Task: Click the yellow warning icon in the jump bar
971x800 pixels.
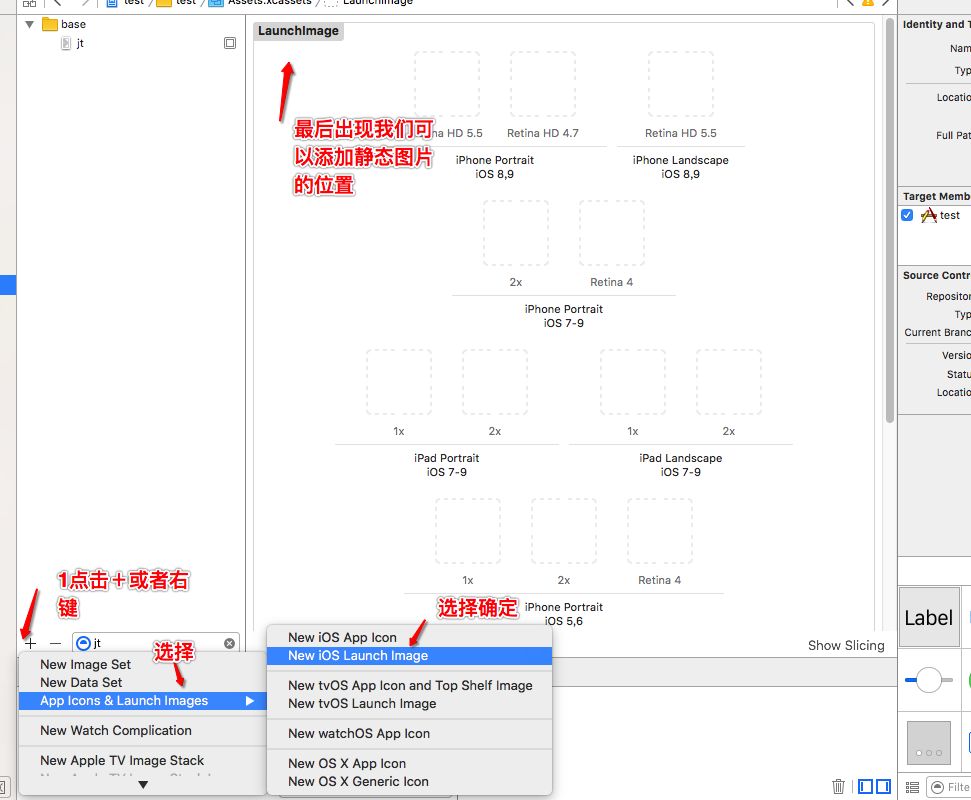Action: (x=868, y=4)
